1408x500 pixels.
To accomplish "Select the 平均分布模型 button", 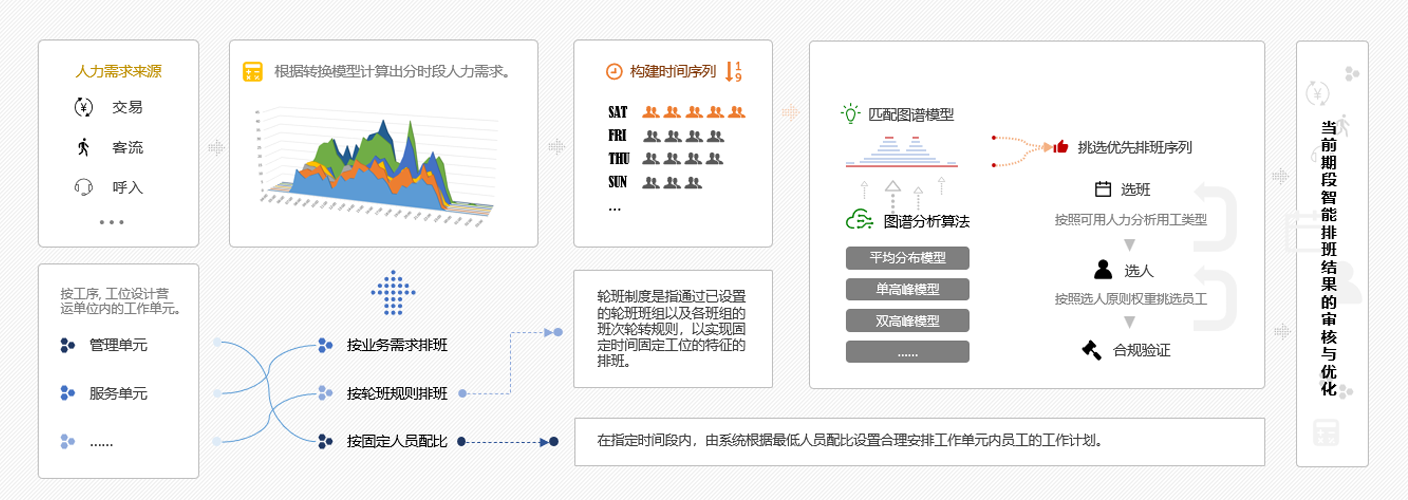I will (907, 258).
